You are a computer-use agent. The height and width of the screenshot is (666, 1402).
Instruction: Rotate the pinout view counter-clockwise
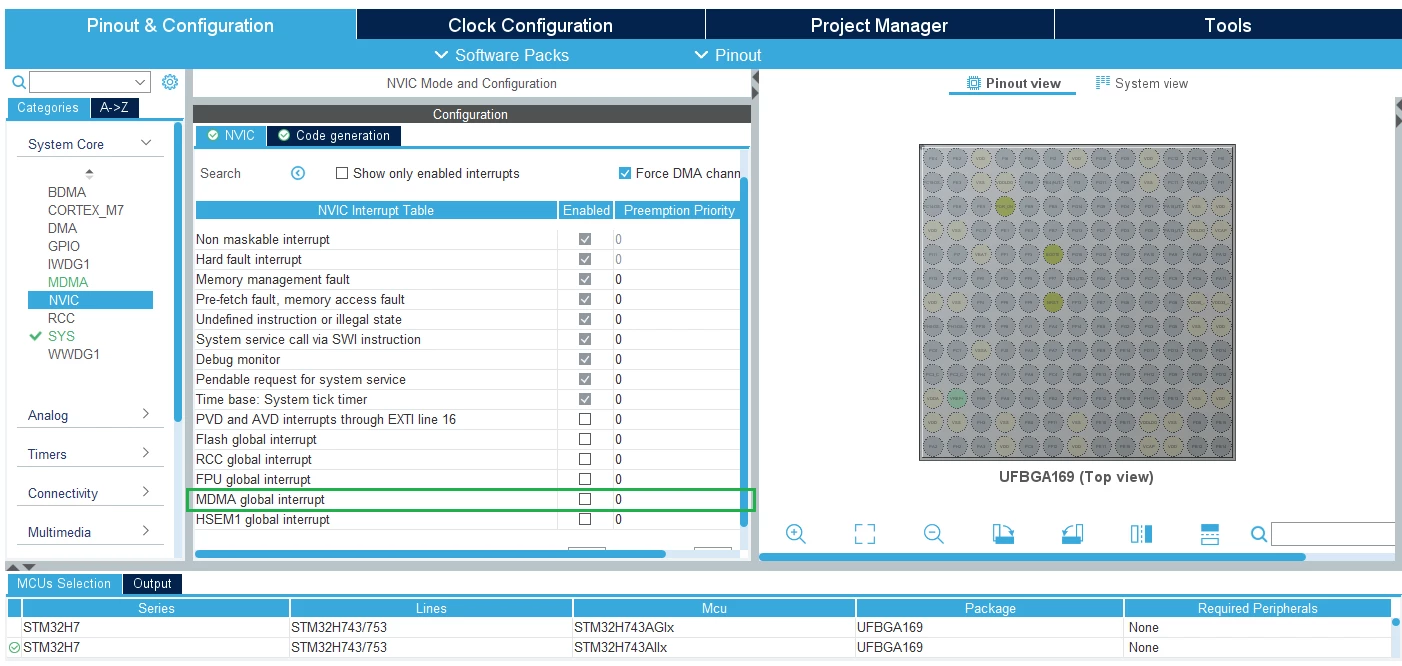(x=1072, y=534)
